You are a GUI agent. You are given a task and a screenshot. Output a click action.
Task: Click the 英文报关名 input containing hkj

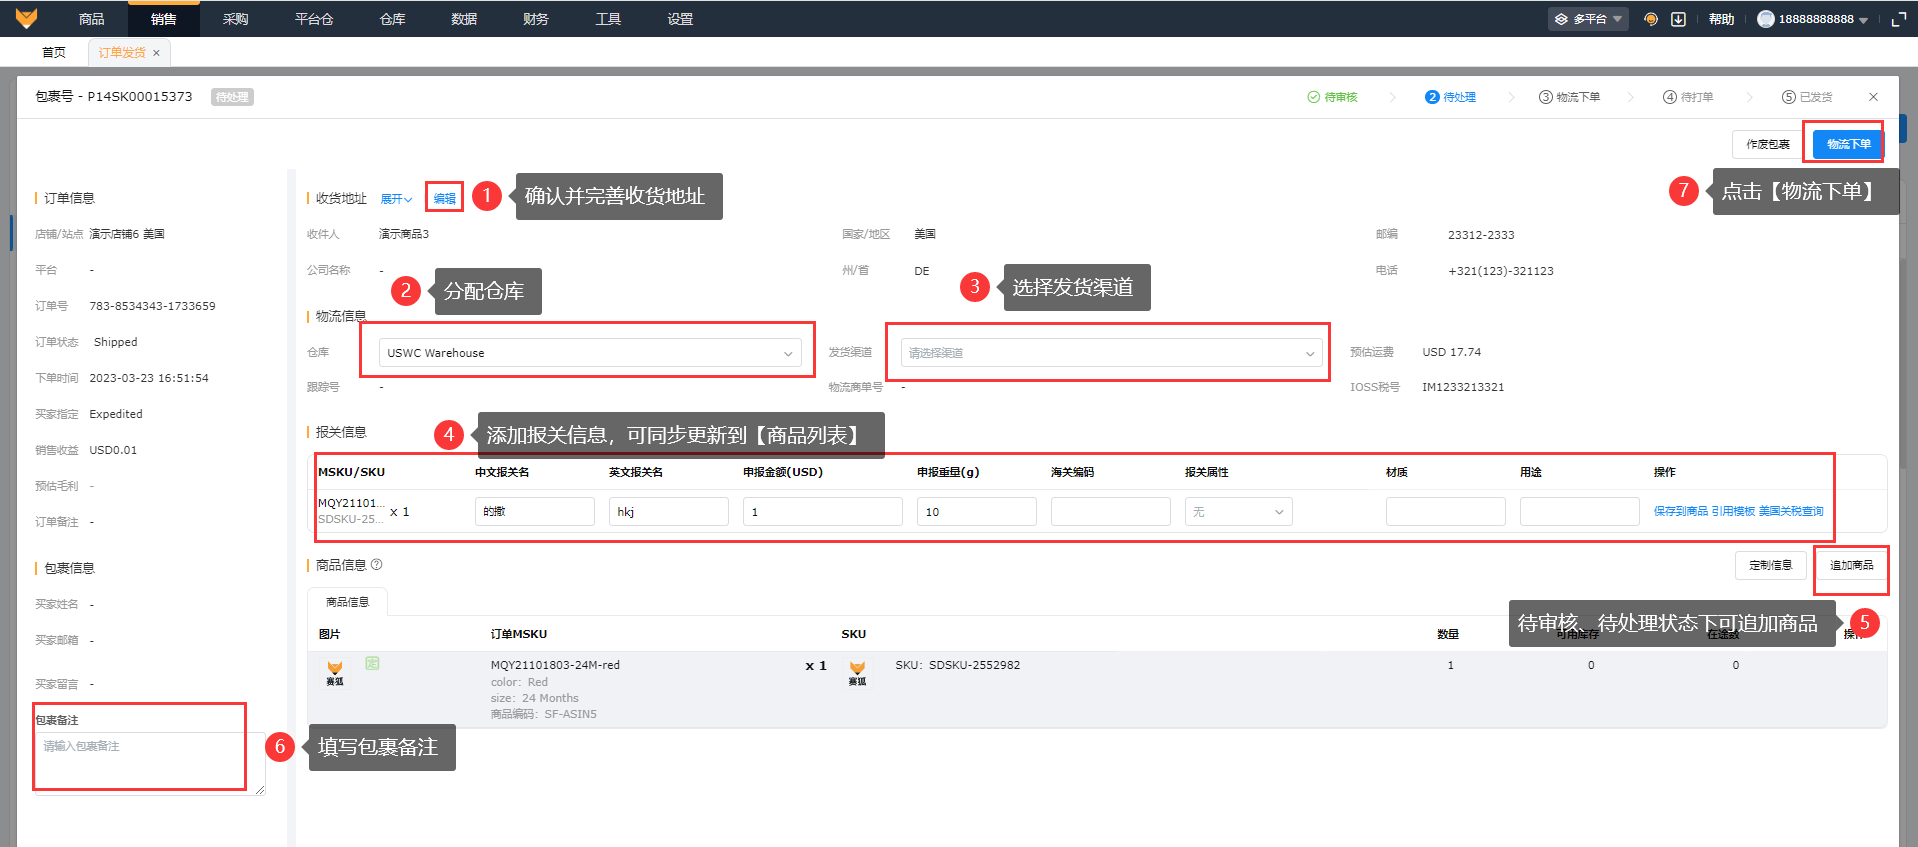click(669, 512)
